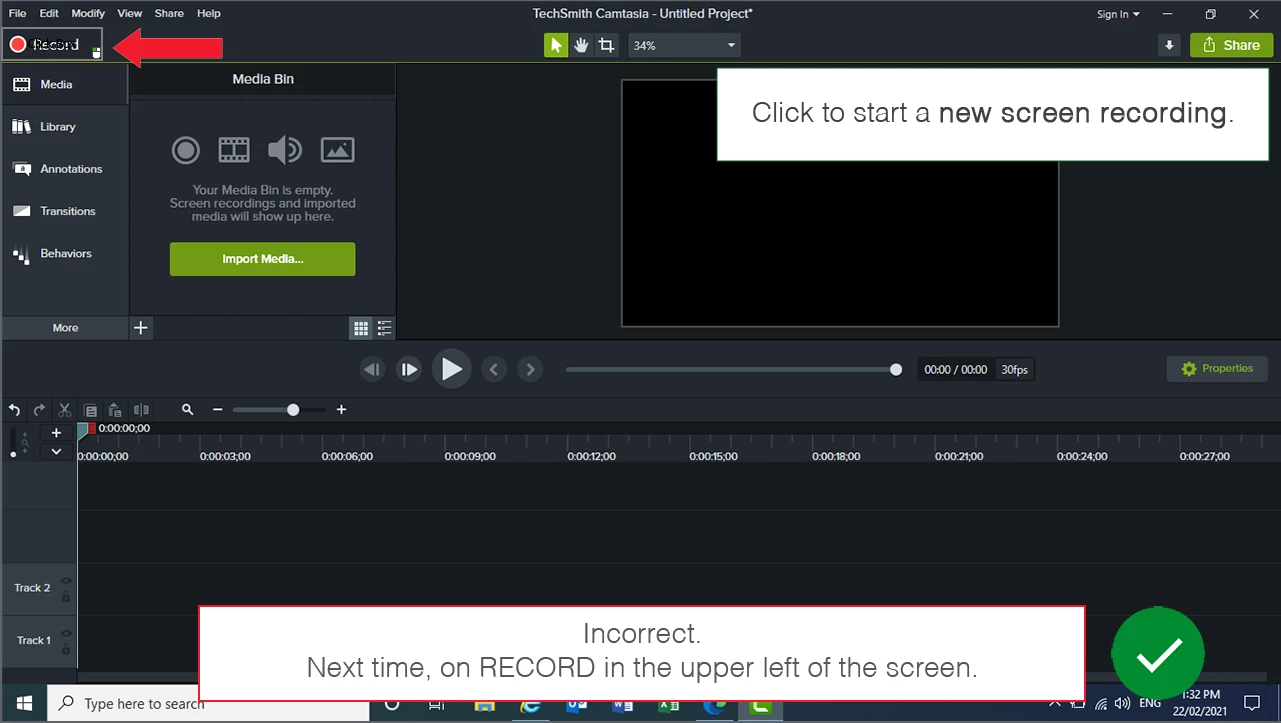Add a new track with plus button
The image size is (1281, 723).
point(57,433)
